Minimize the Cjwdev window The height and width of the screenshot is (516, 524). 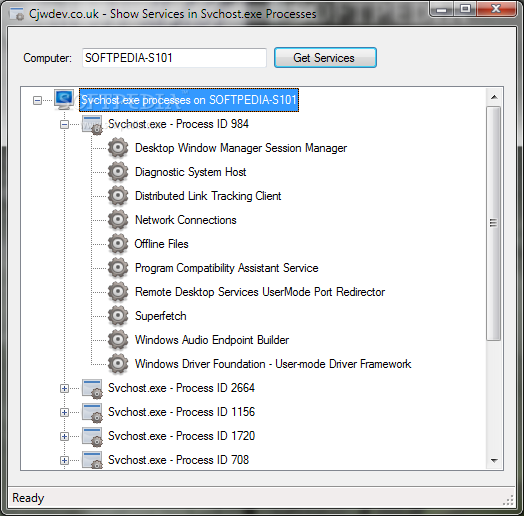pos(441,9)
